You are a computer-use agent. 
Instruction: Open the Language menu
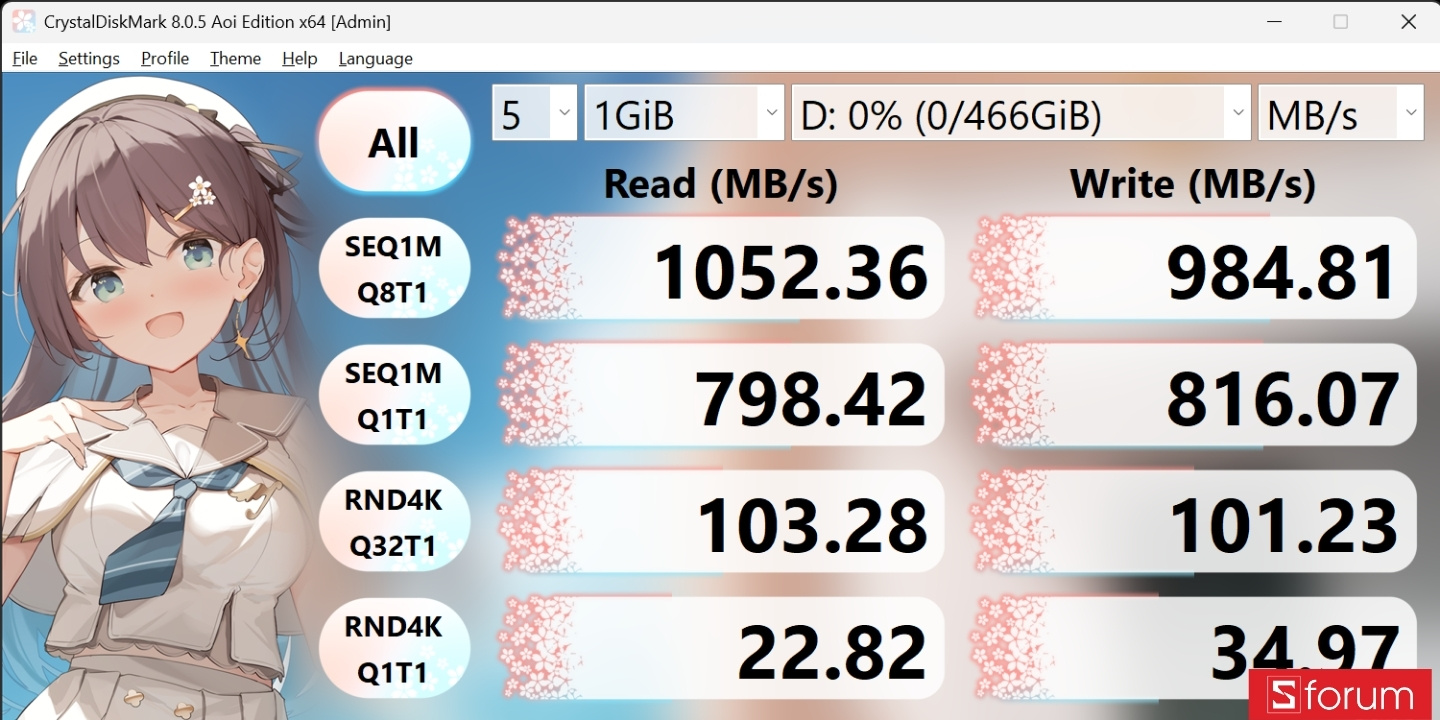coord(375,58)
